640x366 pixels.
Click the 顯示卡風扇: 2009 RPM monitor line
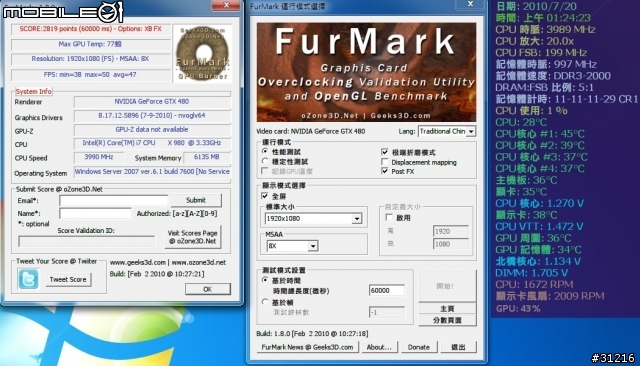550,296
